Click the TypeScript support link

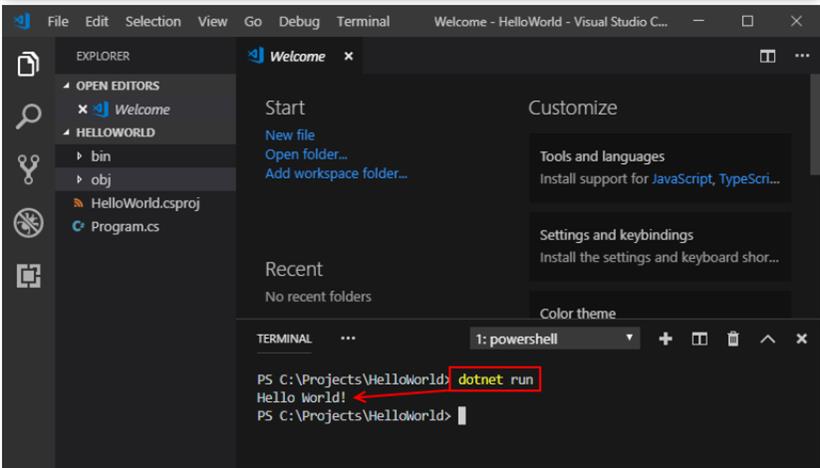click(749, 179)
